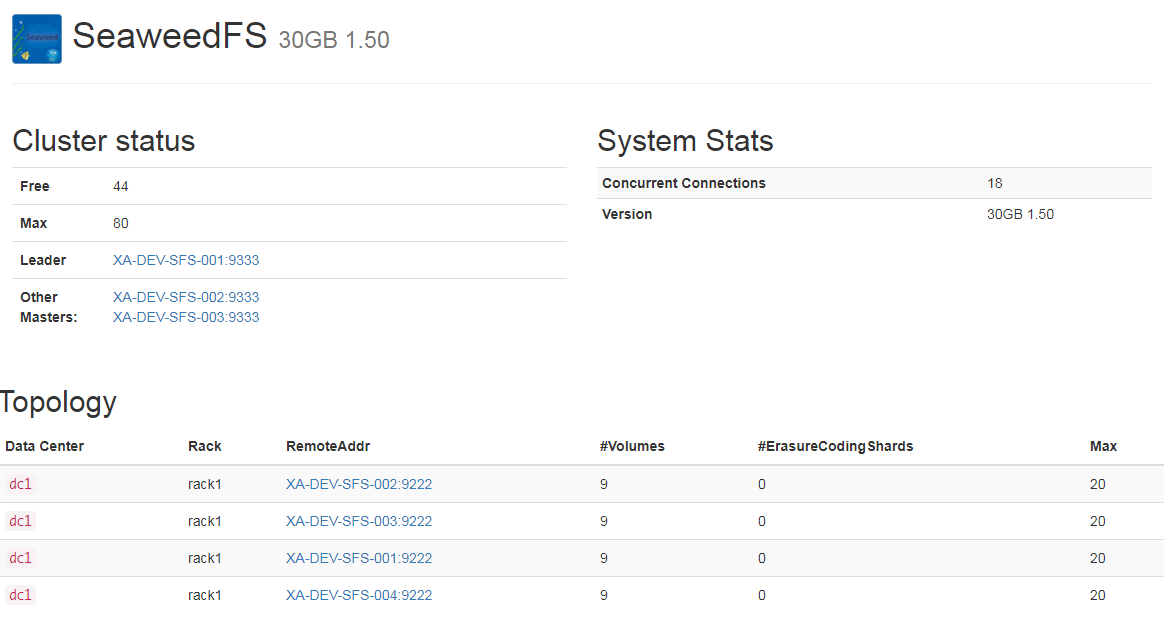The height and width of the screenshot is (626, 1164).
Task: Click the #ErasureCodingShards column header
Action: click(835, 446)
